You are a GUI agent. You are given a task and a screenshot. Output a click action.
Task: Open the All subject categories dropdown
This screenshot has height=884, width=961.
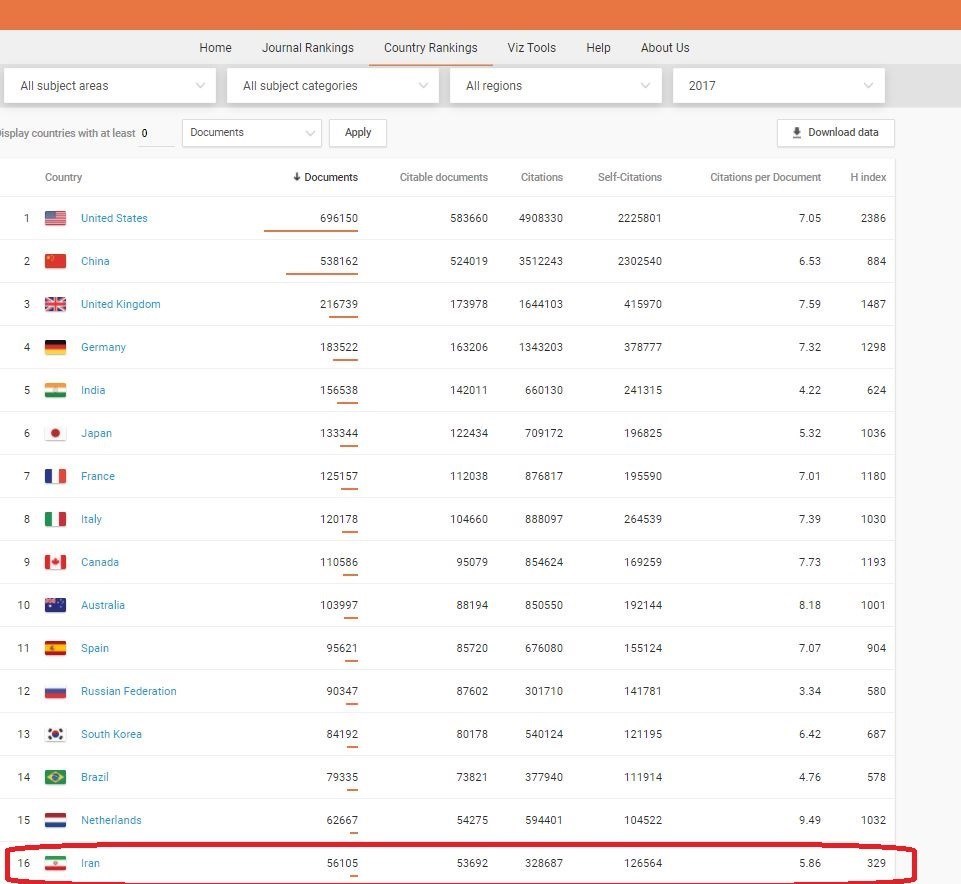332,86
